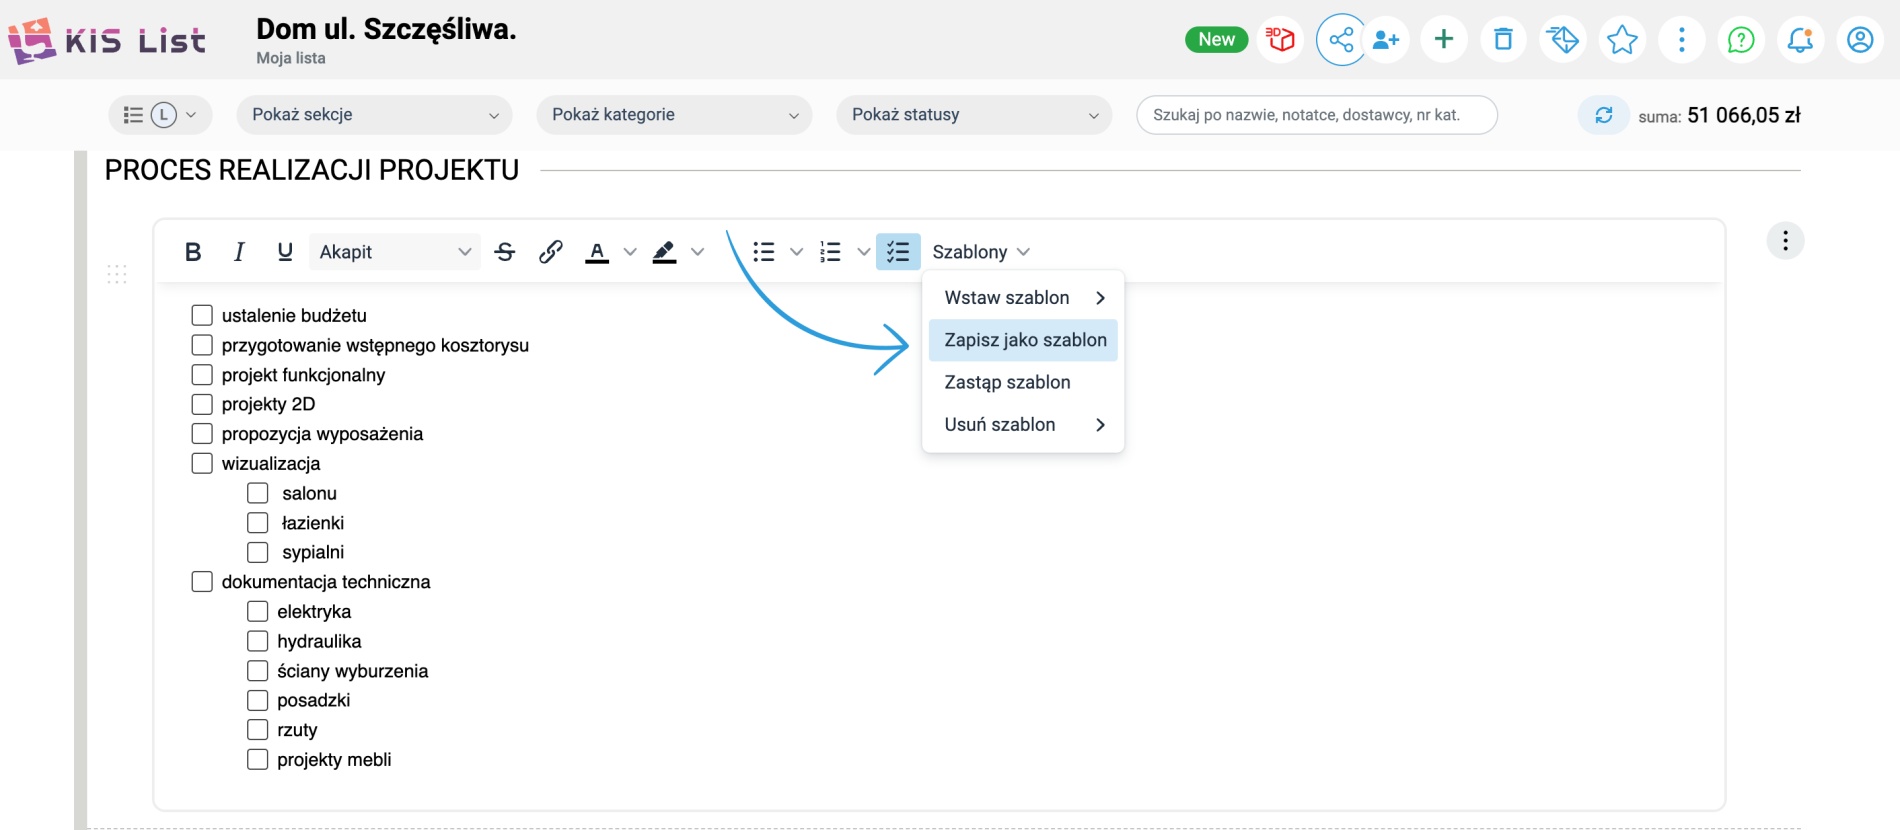Image resolution: width=1900 pixels, height=830 pixels.
Task: Open the font color picker
Action: pos(598,252)
